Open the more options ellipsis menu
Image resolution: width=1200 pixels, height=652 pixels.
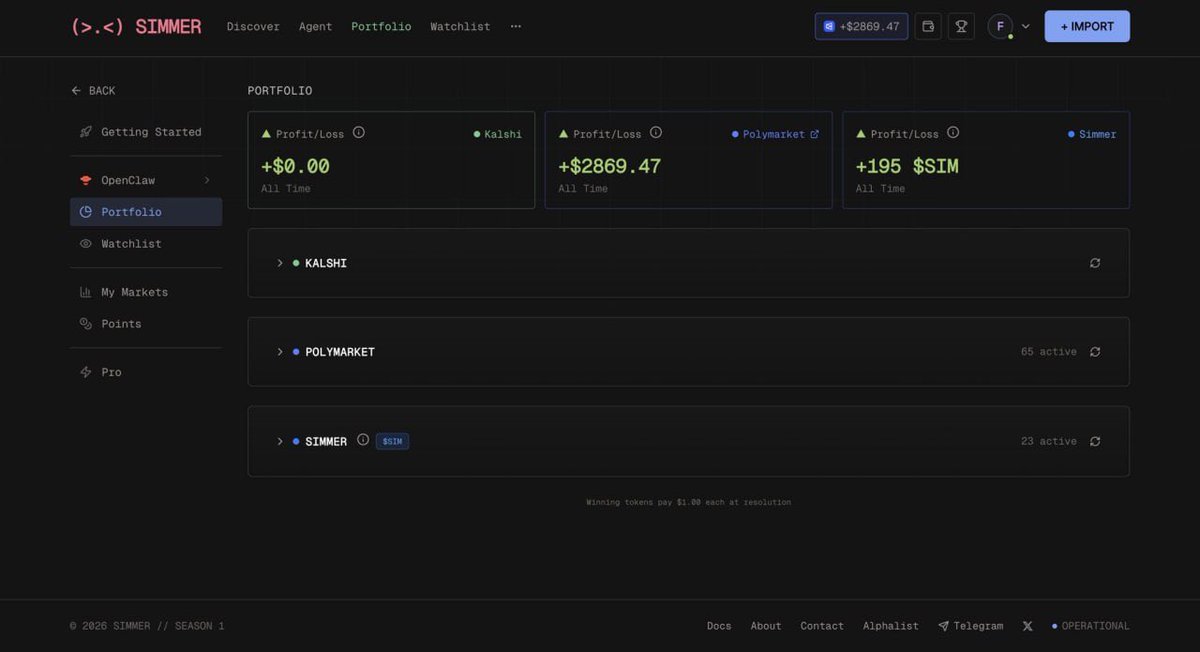click(x=516, y=27)
